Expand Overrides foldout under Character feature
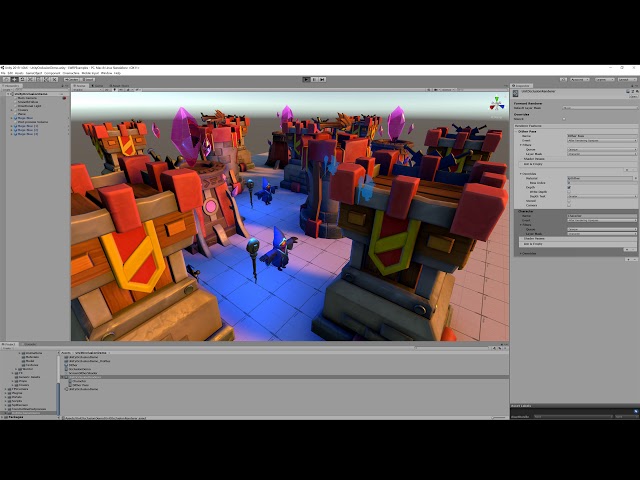 [520, 253]
